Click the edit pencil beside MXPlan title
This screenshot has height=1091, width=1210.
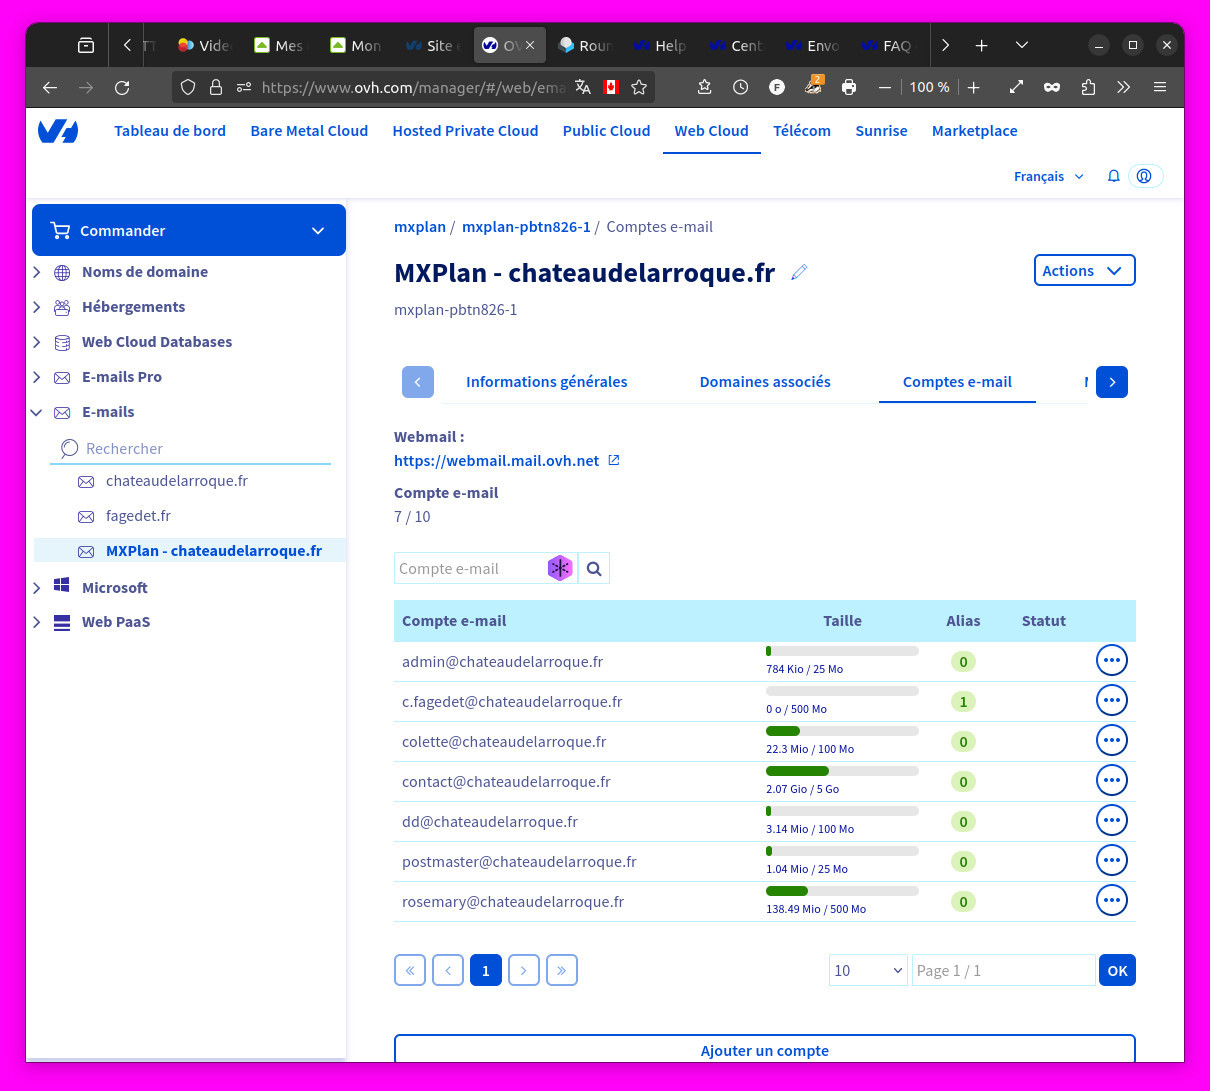[x=799, y=272]
